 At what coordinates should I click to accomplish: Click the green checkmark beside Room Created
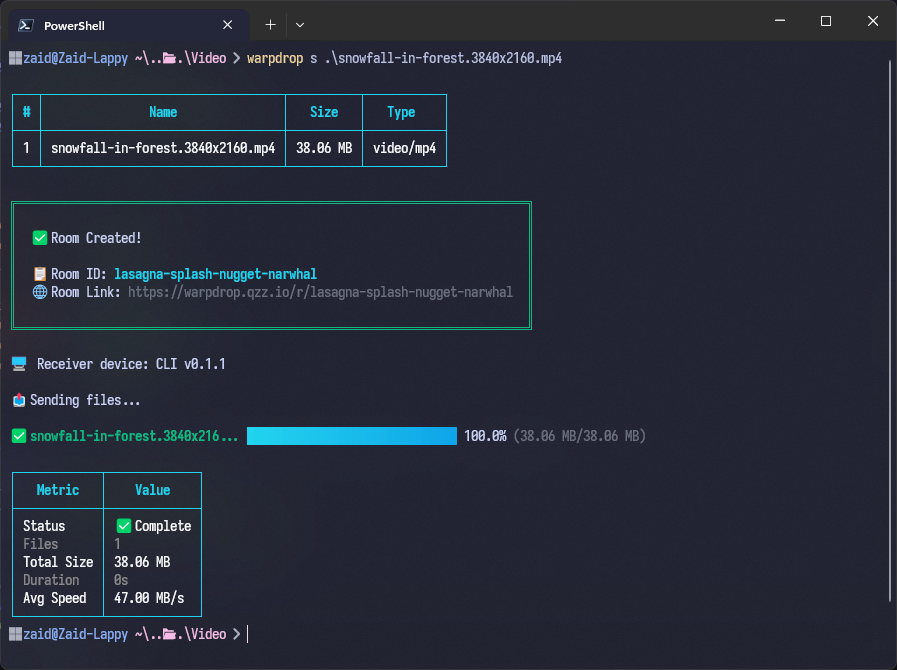pos(38,238)
